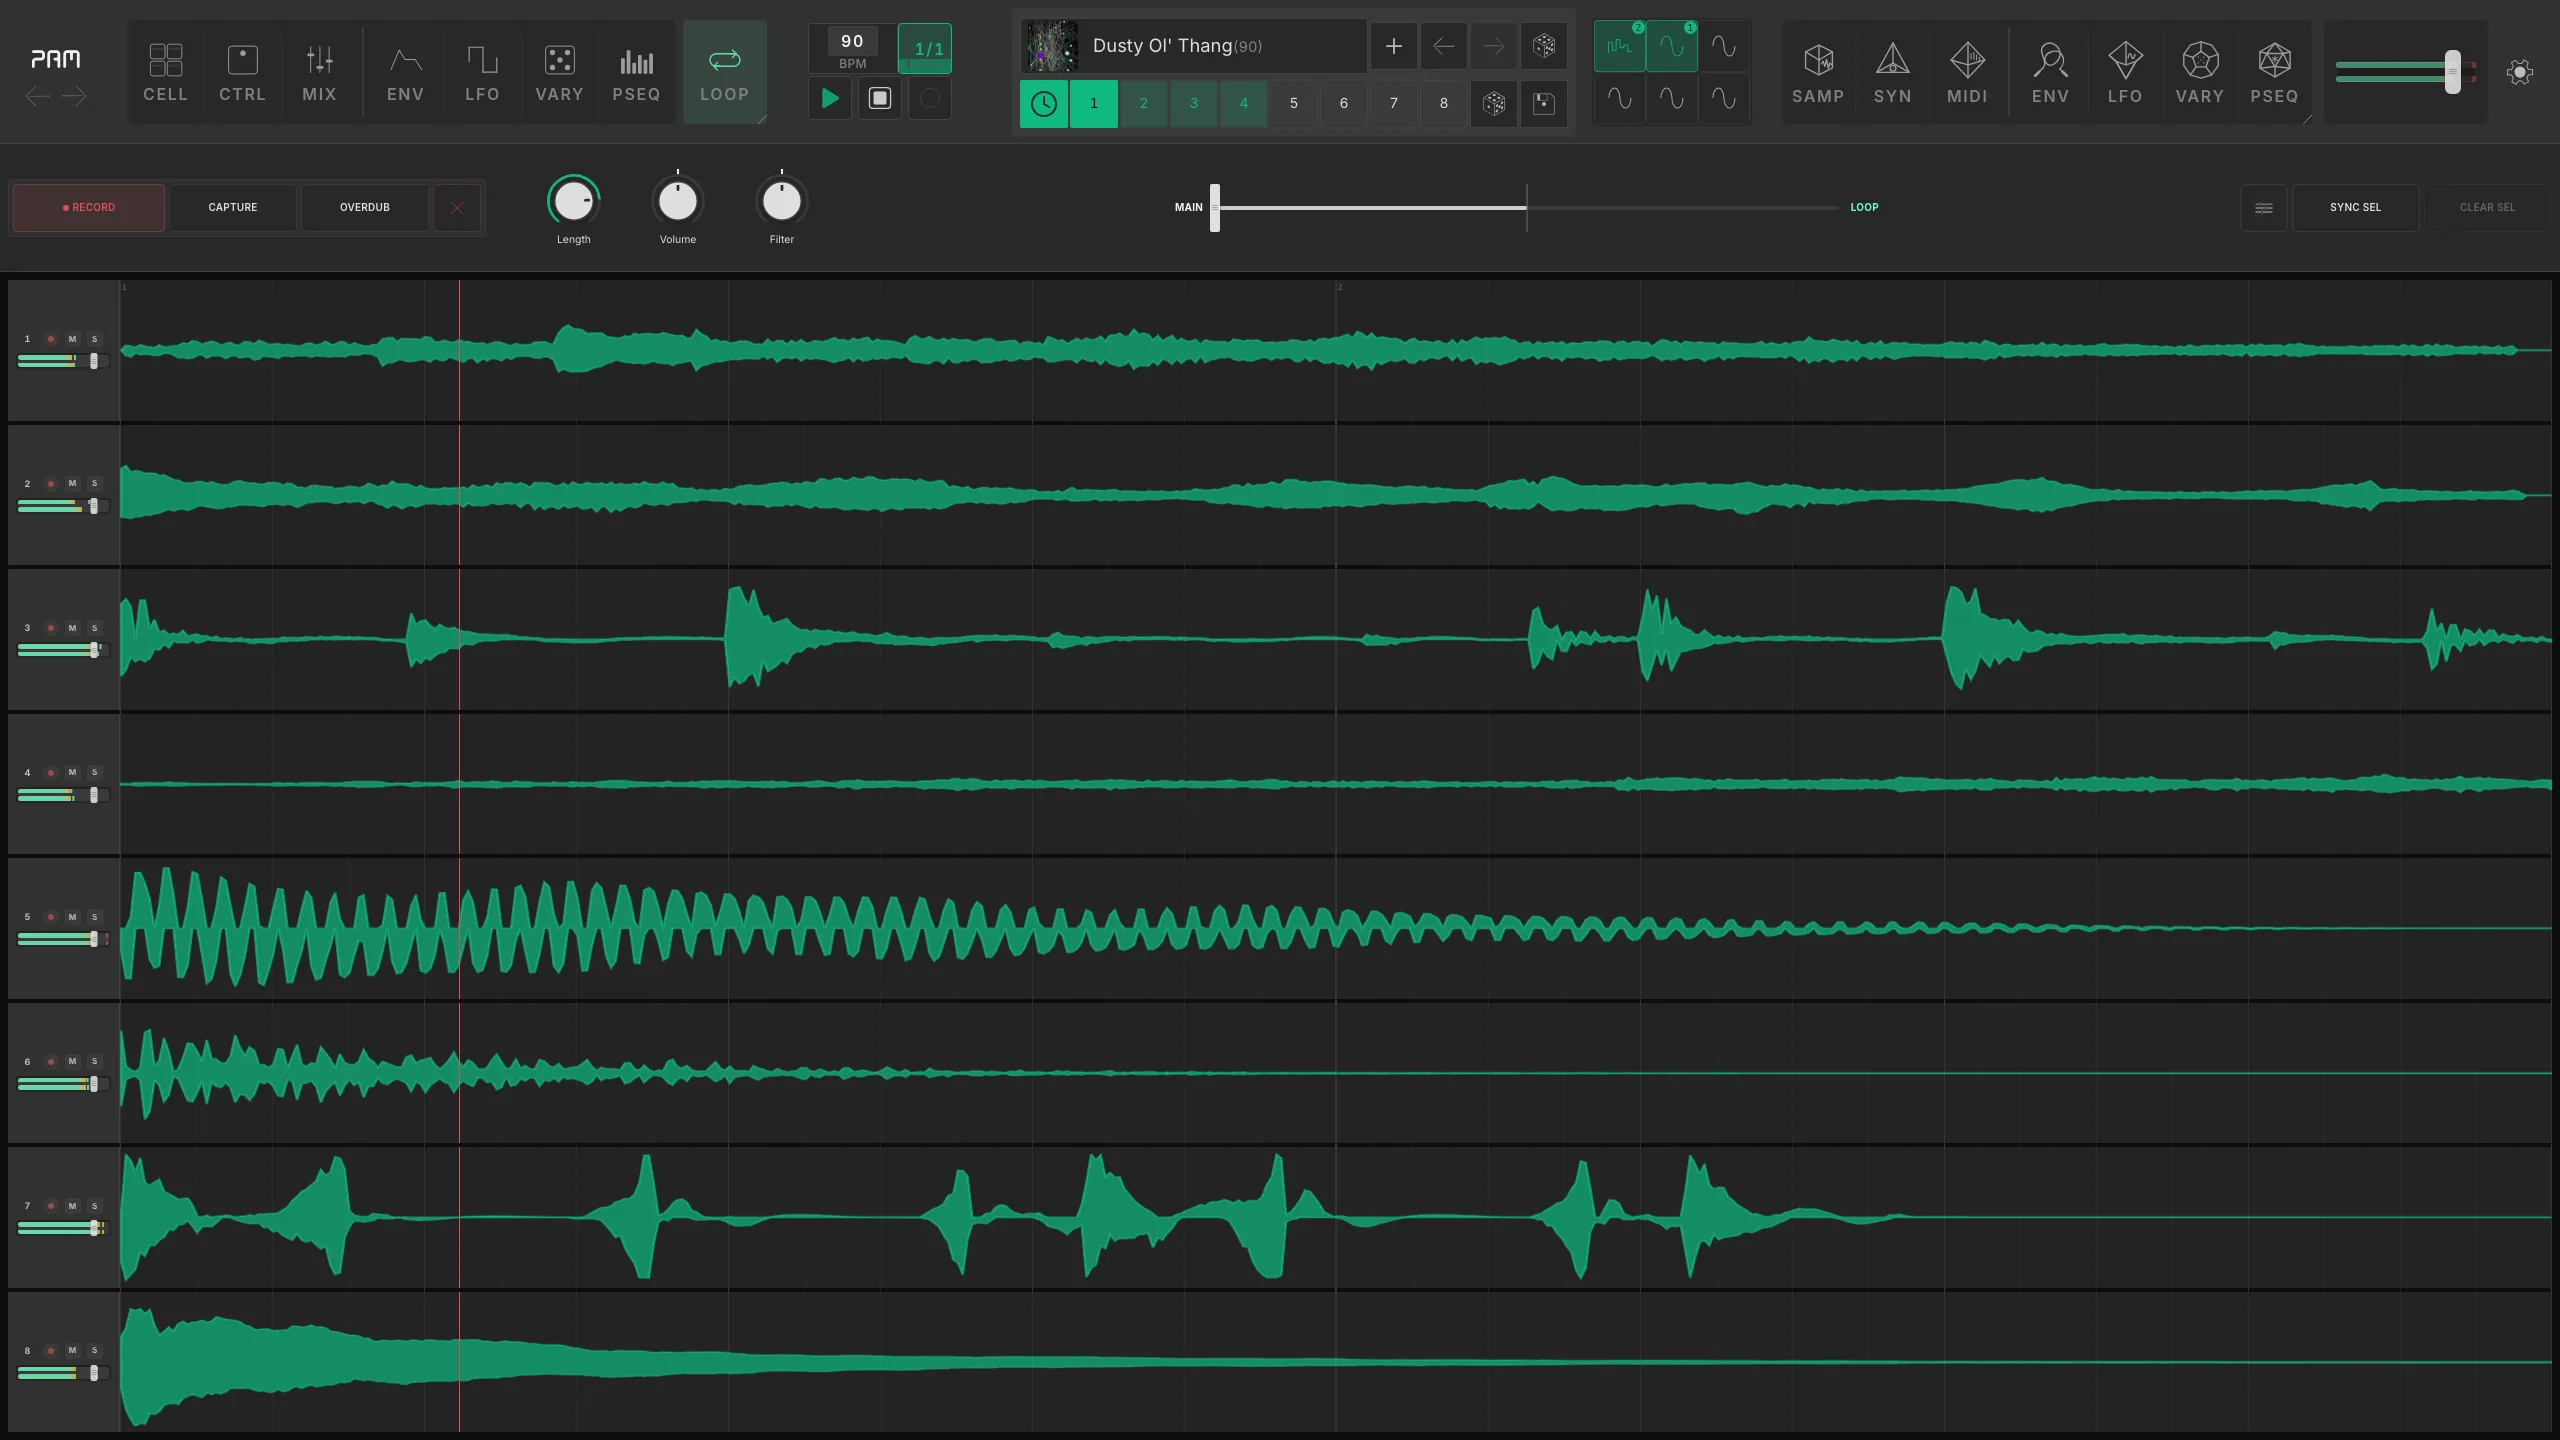Add the right-side PSEQ module
This screenshot has width=2560, height=1440.
coord(2274,72)
